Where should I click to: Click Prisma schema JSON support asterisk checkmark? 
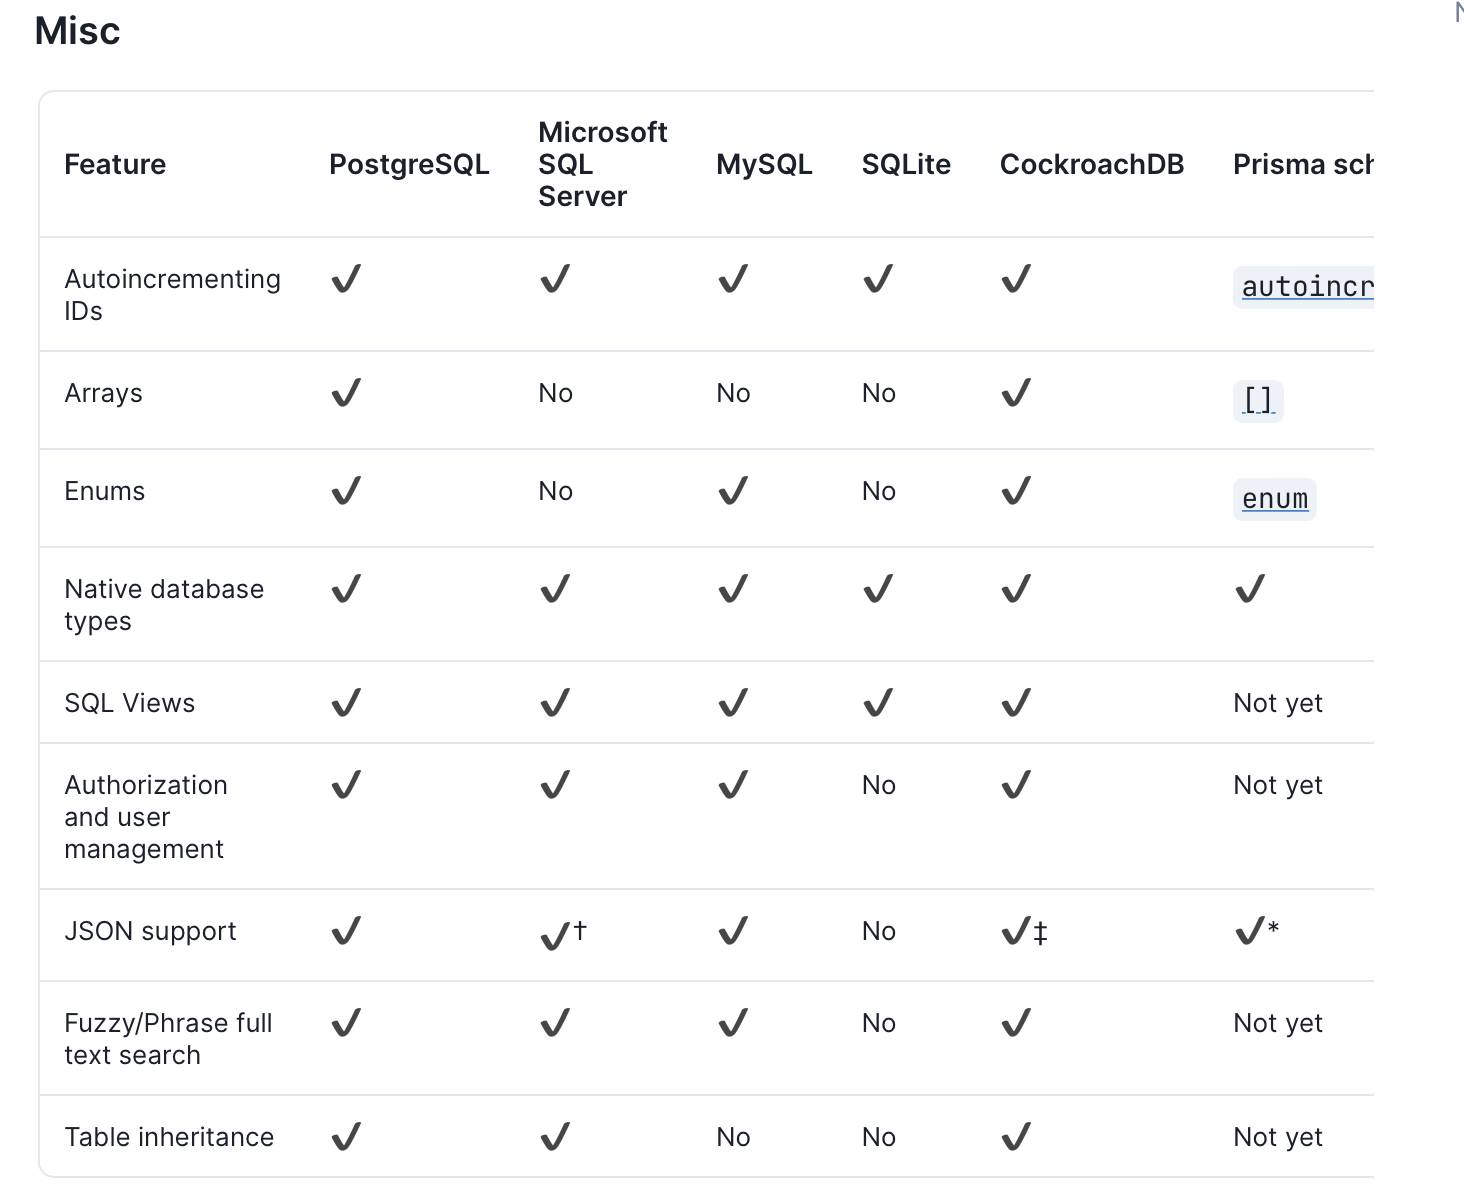pos(1257,931)
